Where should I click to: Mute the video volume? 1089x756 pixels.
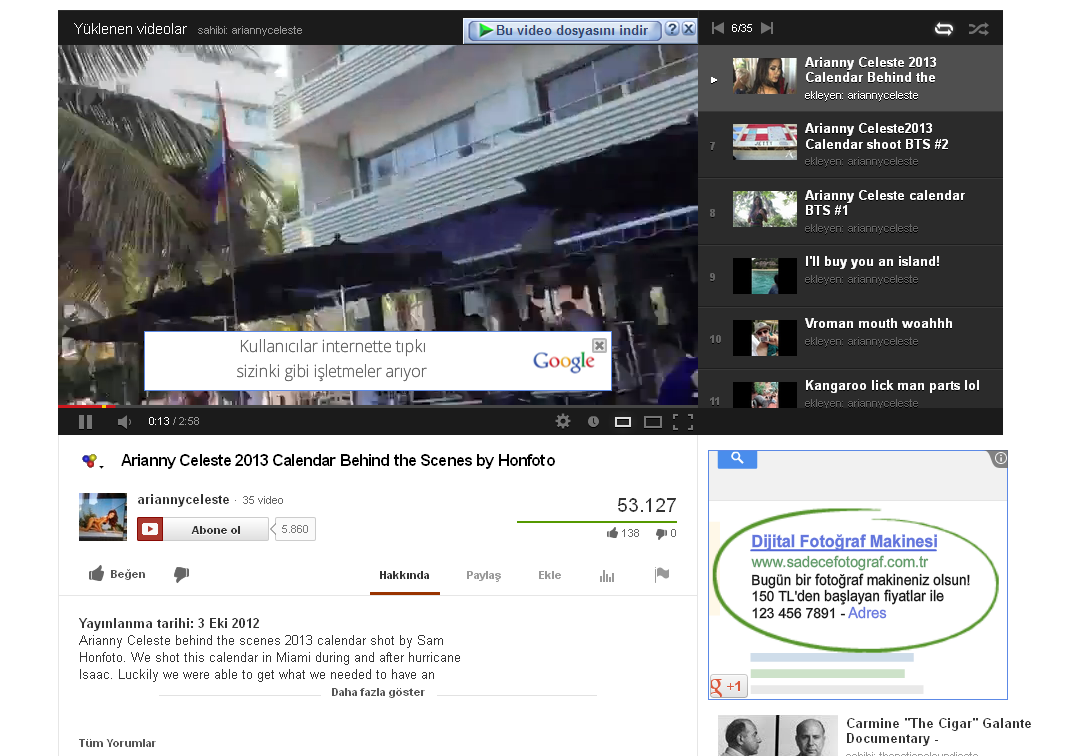(x=124, y=421)
